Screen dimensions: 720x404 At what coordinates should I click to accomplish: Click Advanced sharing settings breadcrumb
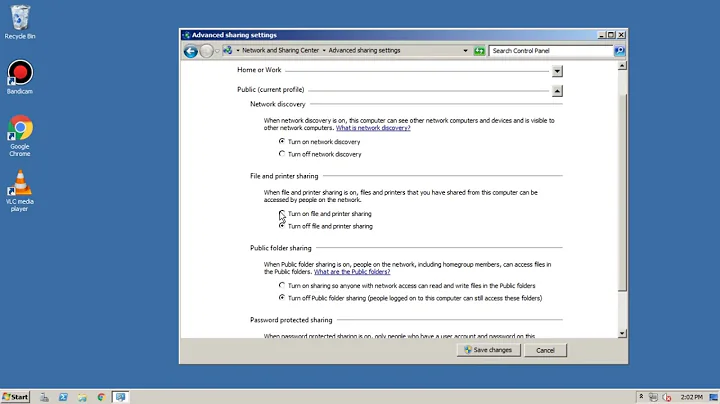[x=364, y=50]
